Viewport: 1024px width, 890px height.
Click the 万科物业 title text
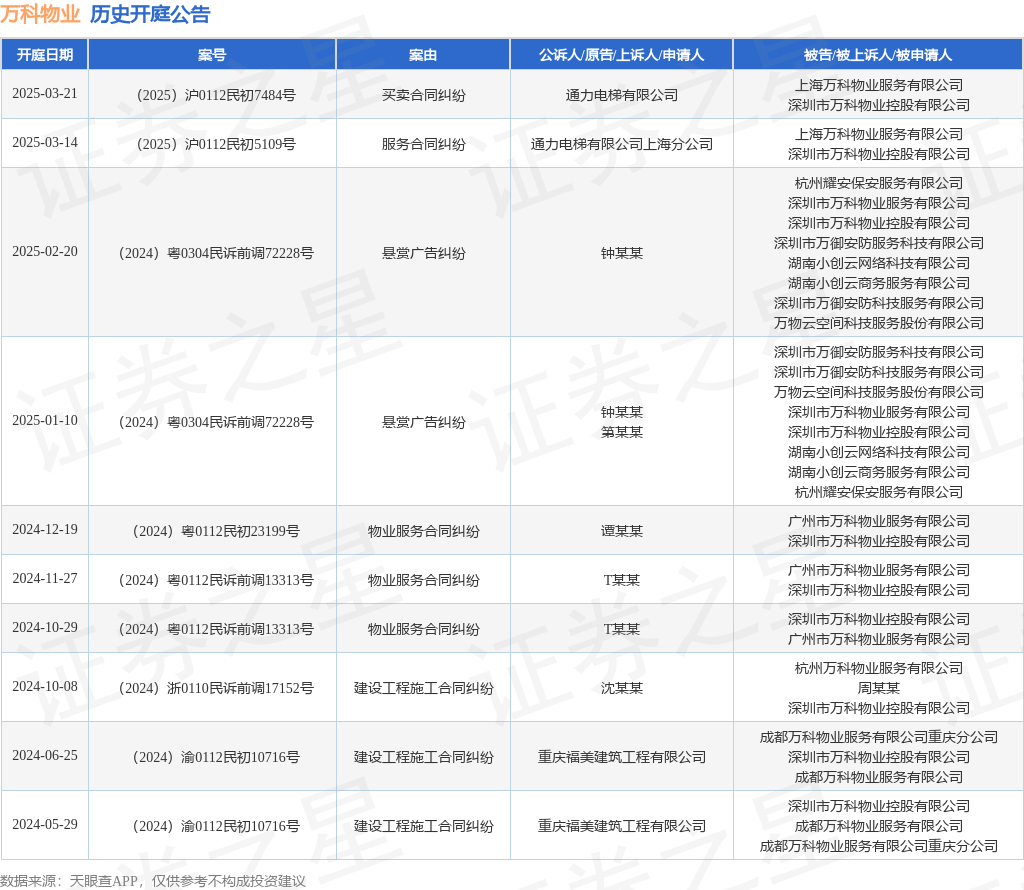[40, 14]
